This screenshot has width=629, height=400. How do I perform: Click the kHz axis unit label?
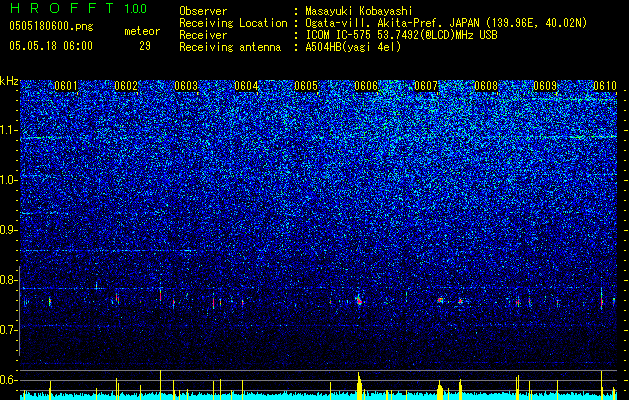click(x=9, y=81)
